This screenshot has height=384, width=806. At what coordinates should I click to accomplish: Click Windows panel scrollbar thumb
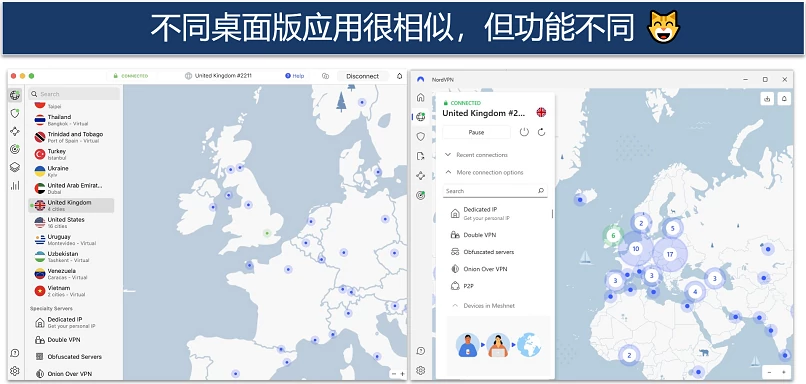[x=553, y=213]
